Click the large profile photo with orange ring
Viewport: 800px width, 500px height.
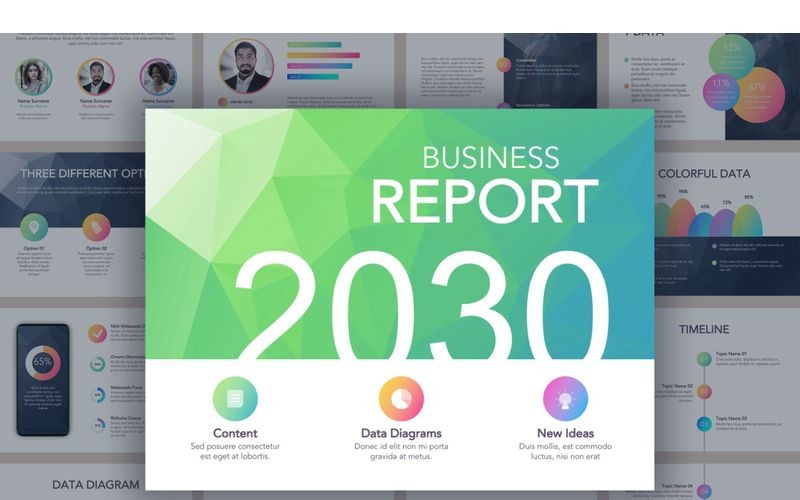[246, 66]
